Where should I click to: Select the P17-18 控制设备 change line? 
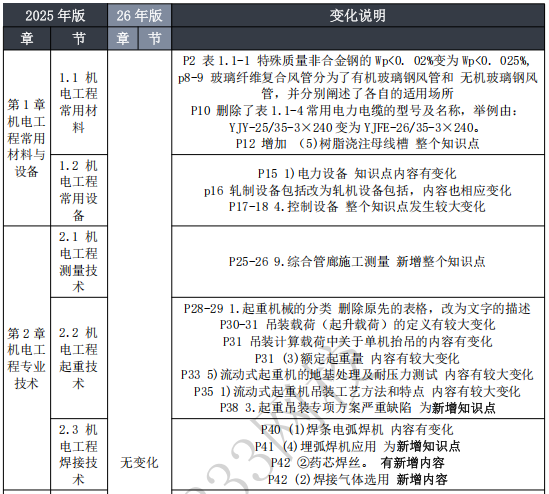point(357,207)
